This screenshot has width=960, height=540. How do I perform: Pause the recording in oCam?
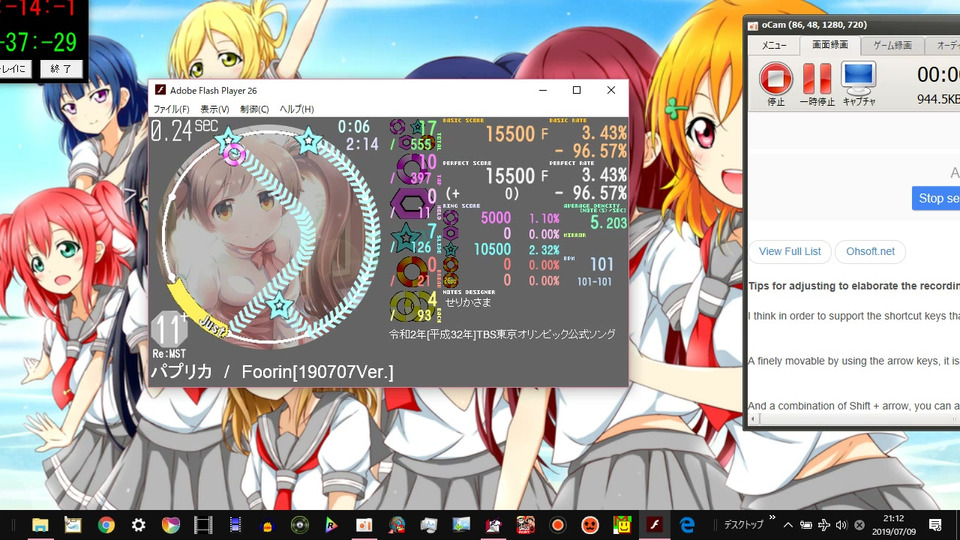[817, 78]
